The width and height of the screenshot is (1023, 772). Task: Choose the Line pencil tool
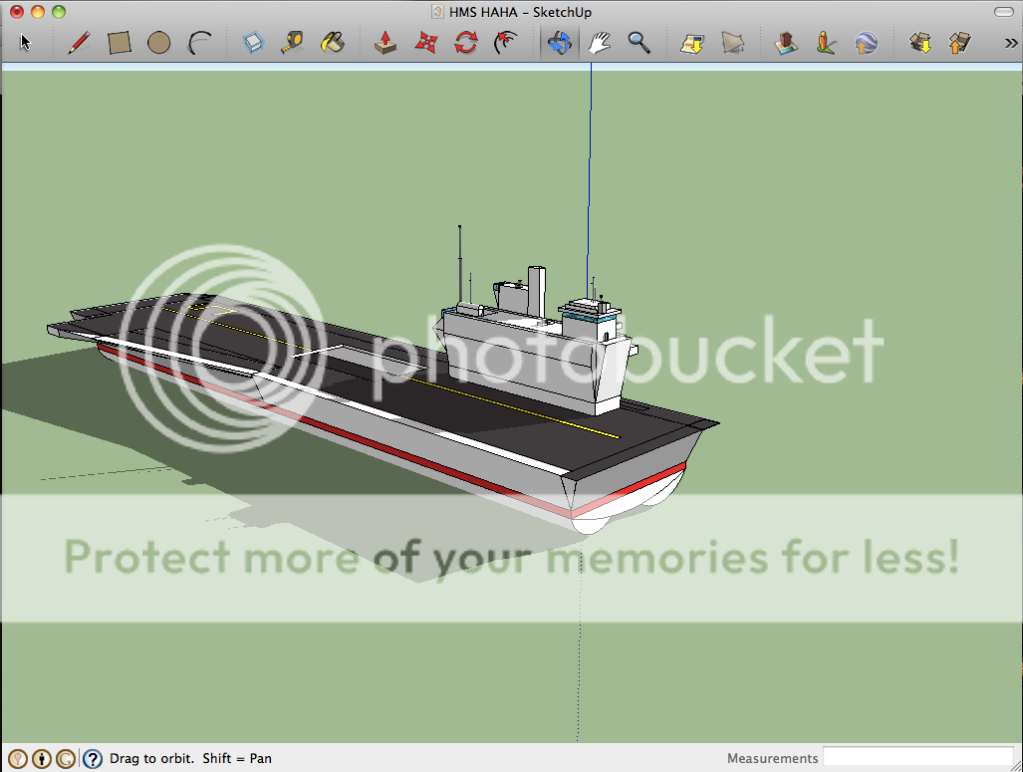point(79,42)
